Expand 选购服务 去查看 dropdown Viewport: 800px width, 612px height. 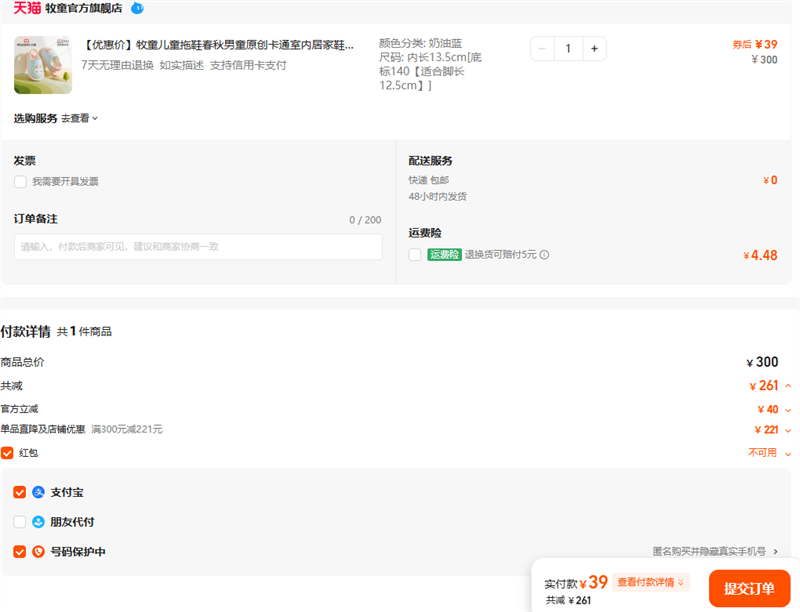80,118
